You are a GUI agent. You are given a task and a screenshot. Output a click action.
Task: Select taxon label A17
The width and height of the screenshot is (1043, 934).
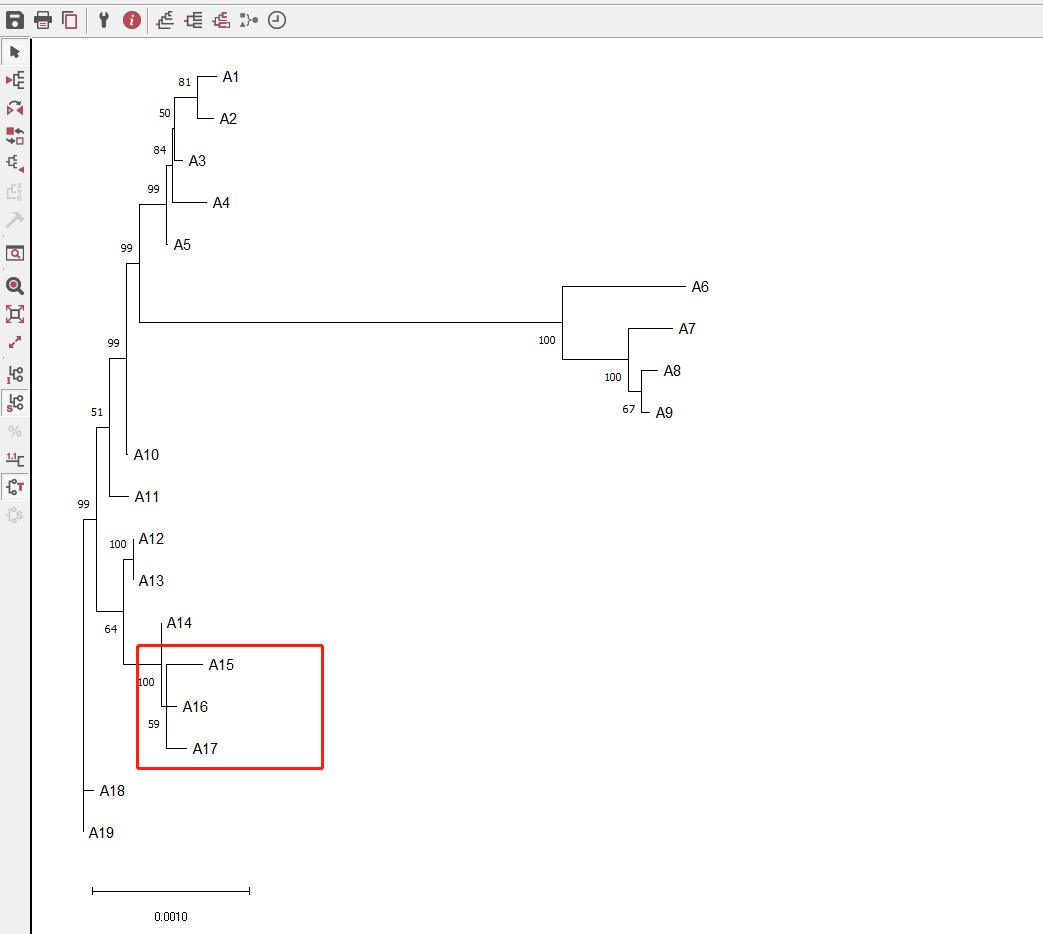tap(205, 748)
